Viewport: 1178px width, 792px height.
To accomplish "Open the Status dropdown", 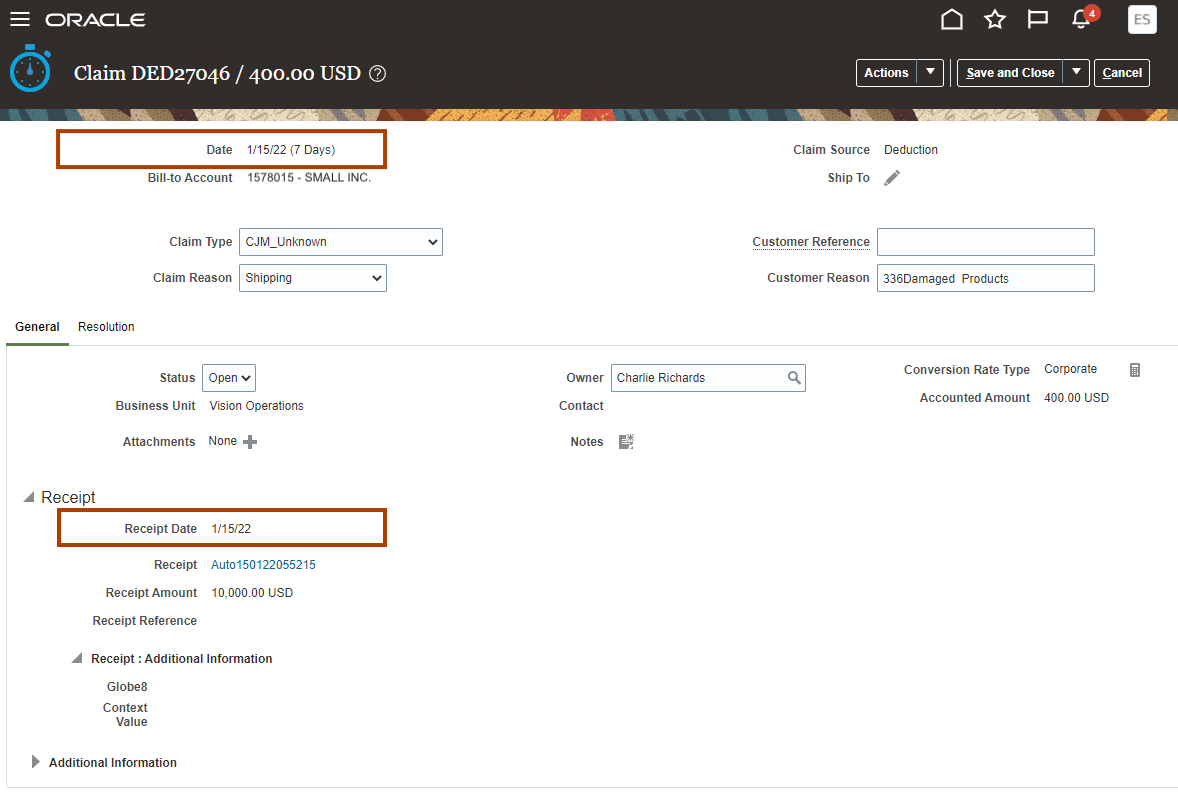I will point(229,378).
